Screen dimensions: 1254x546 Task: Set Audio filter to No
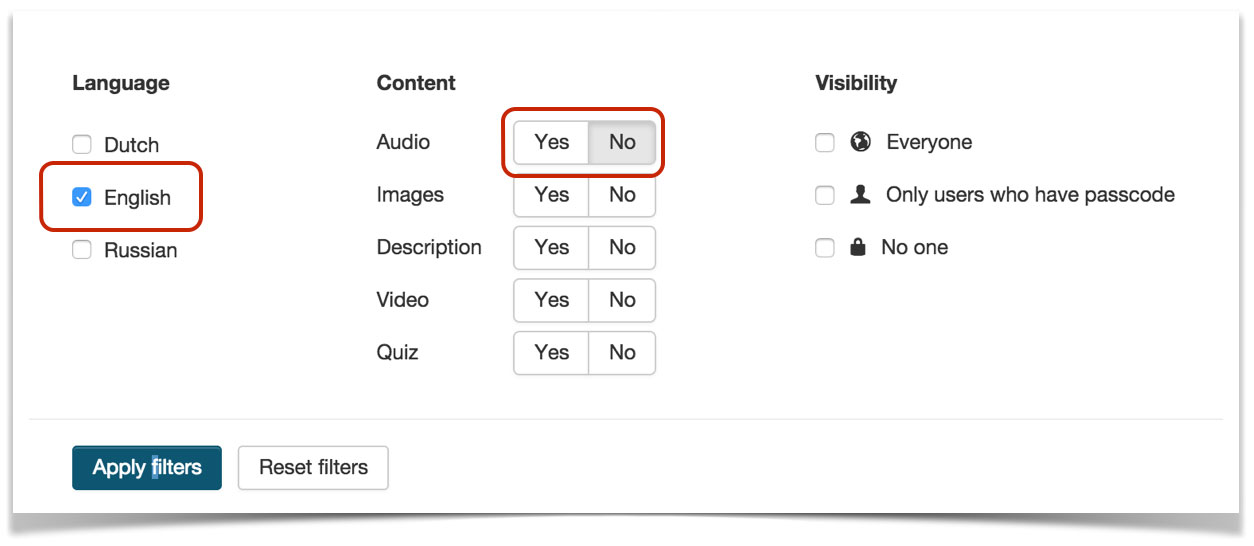click(x=622, y=142)
